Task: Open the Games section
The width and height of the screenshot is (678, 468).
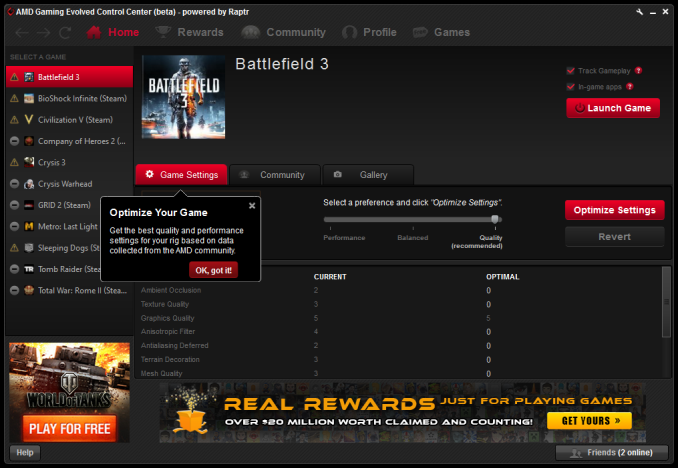Action: pos(441,32)
